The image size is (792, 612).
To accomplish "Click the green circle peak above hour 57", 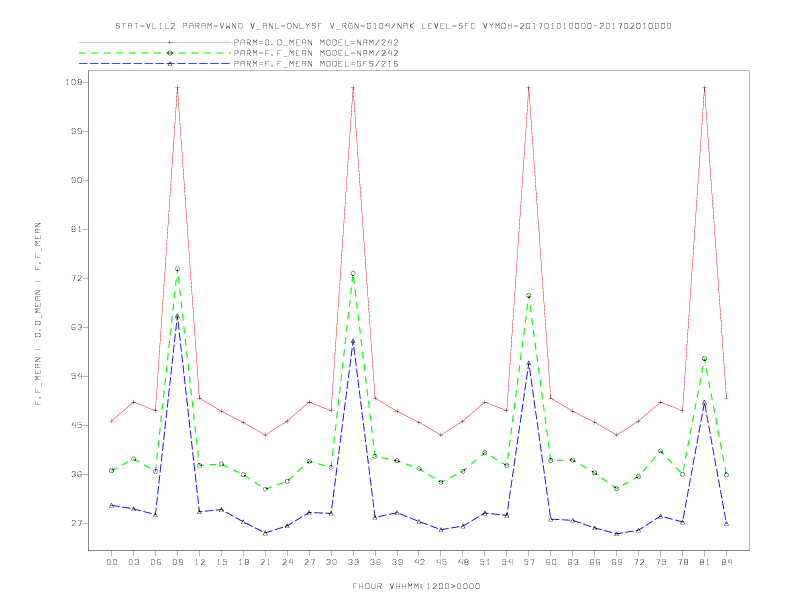I will [528, 295].
